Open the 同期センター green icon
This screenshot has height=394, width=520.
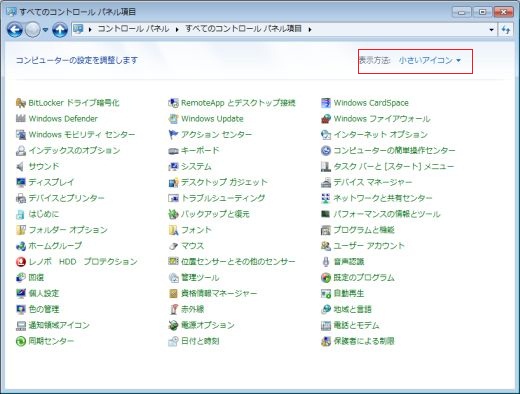pyautogui.click(x=21, y=341)
